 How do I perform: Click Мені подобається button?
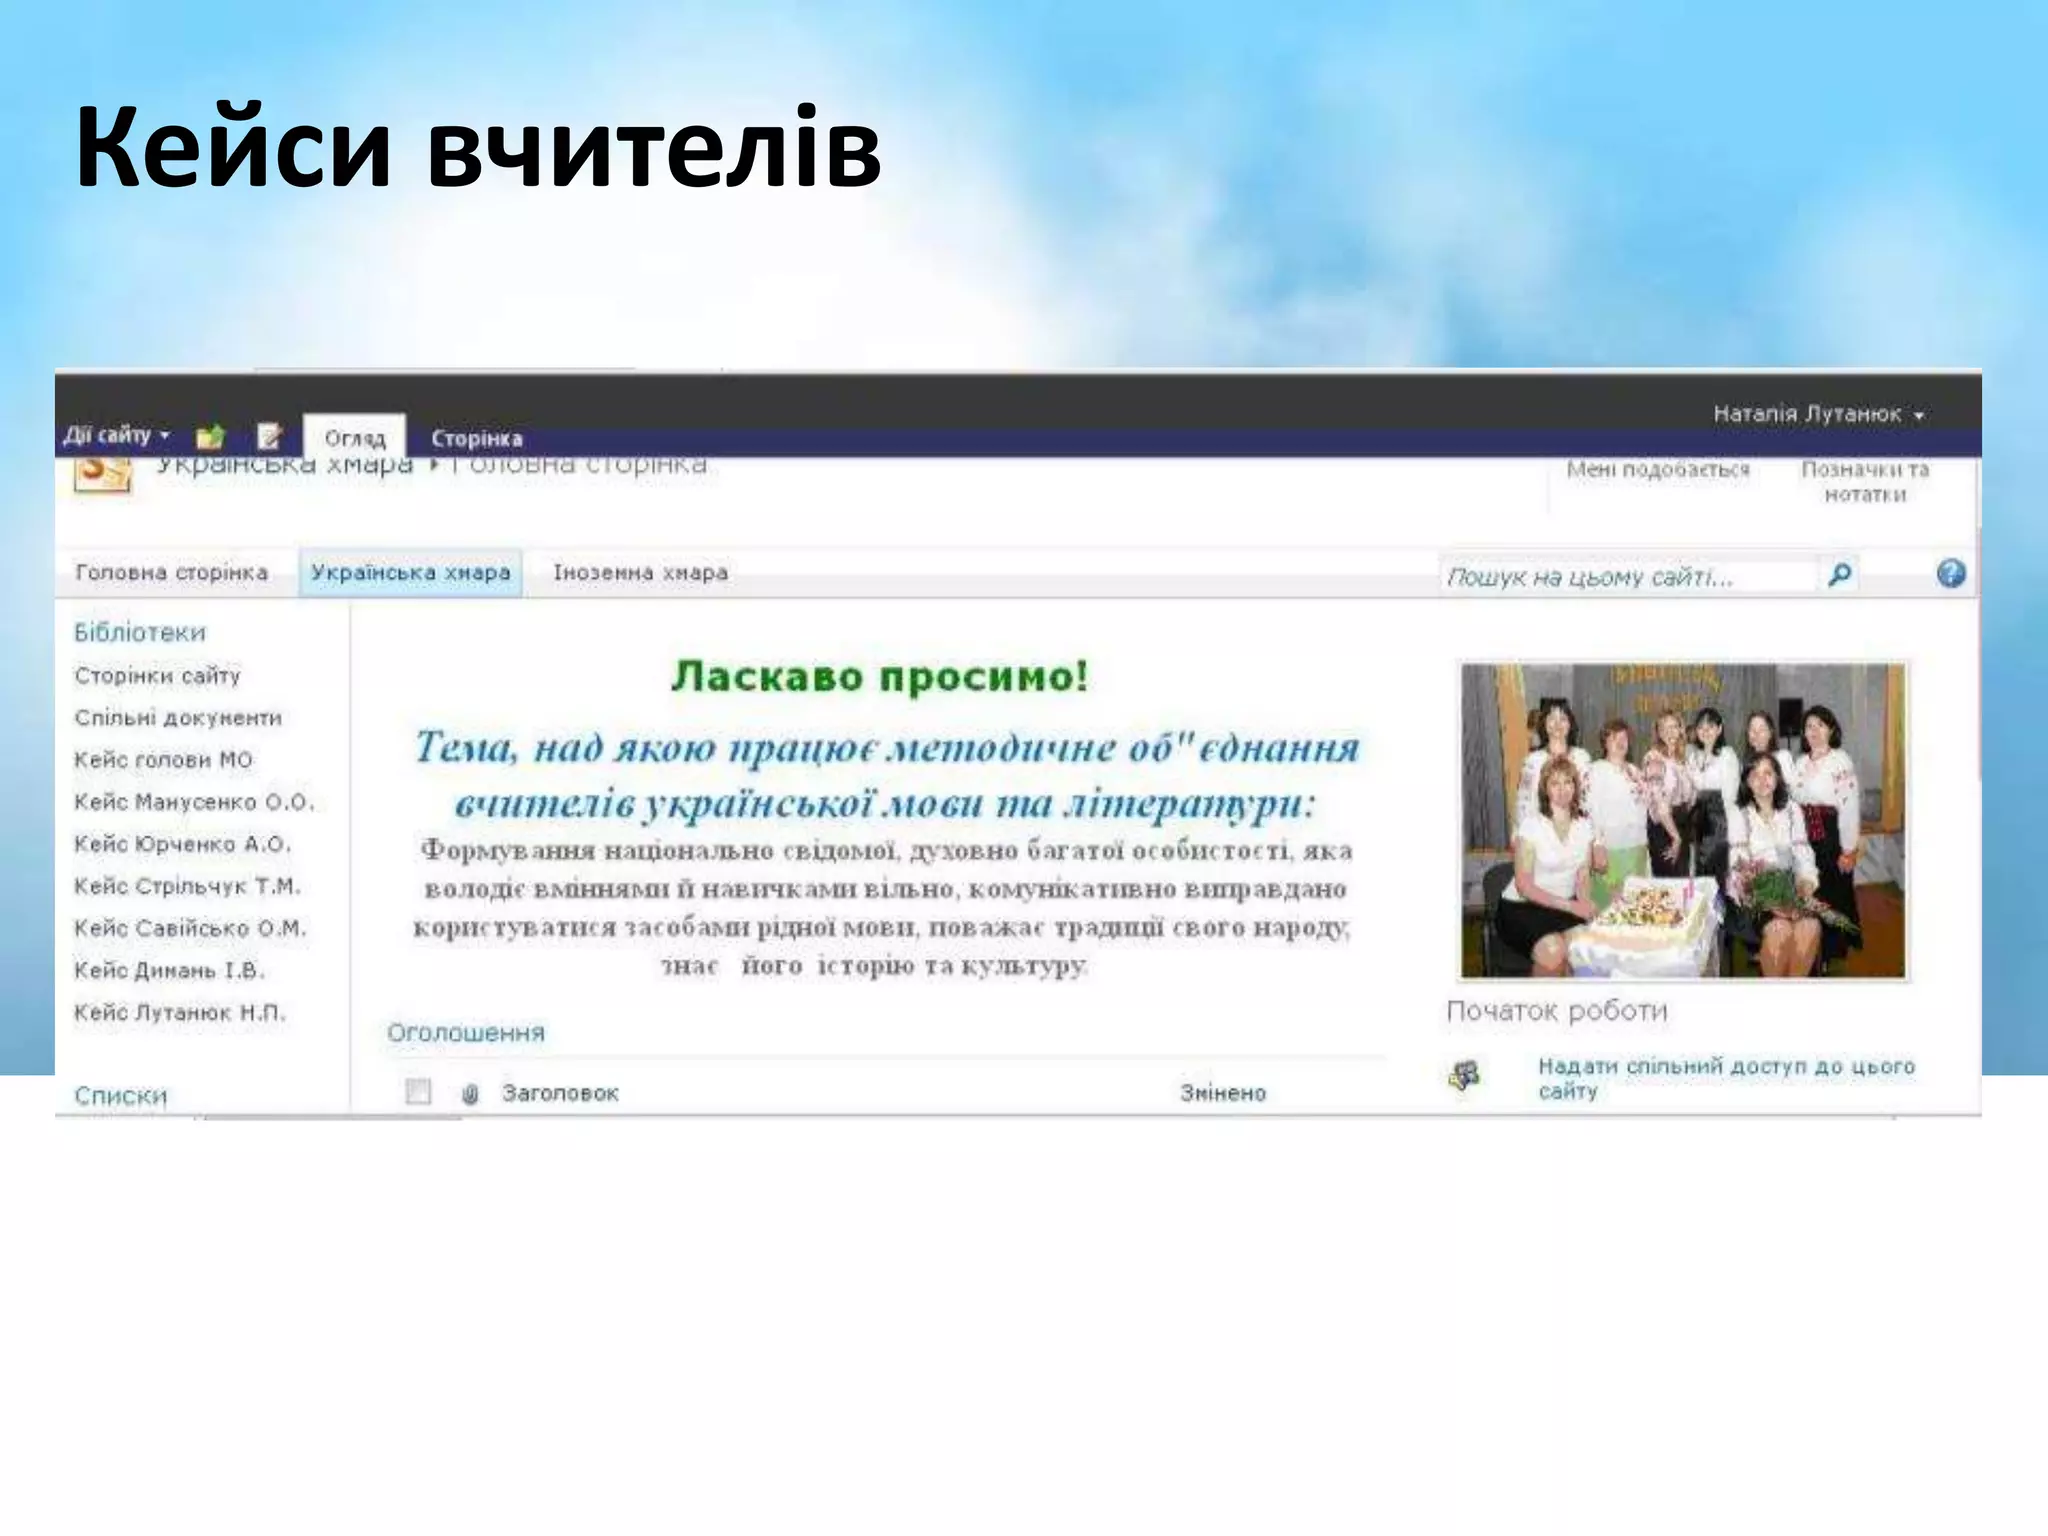point(1658,470)
